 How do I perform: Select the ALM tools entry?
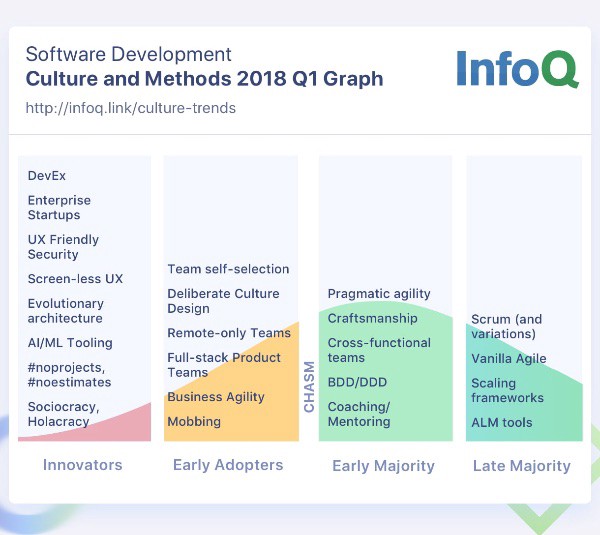pyautogui.click(x=502, y=422)
